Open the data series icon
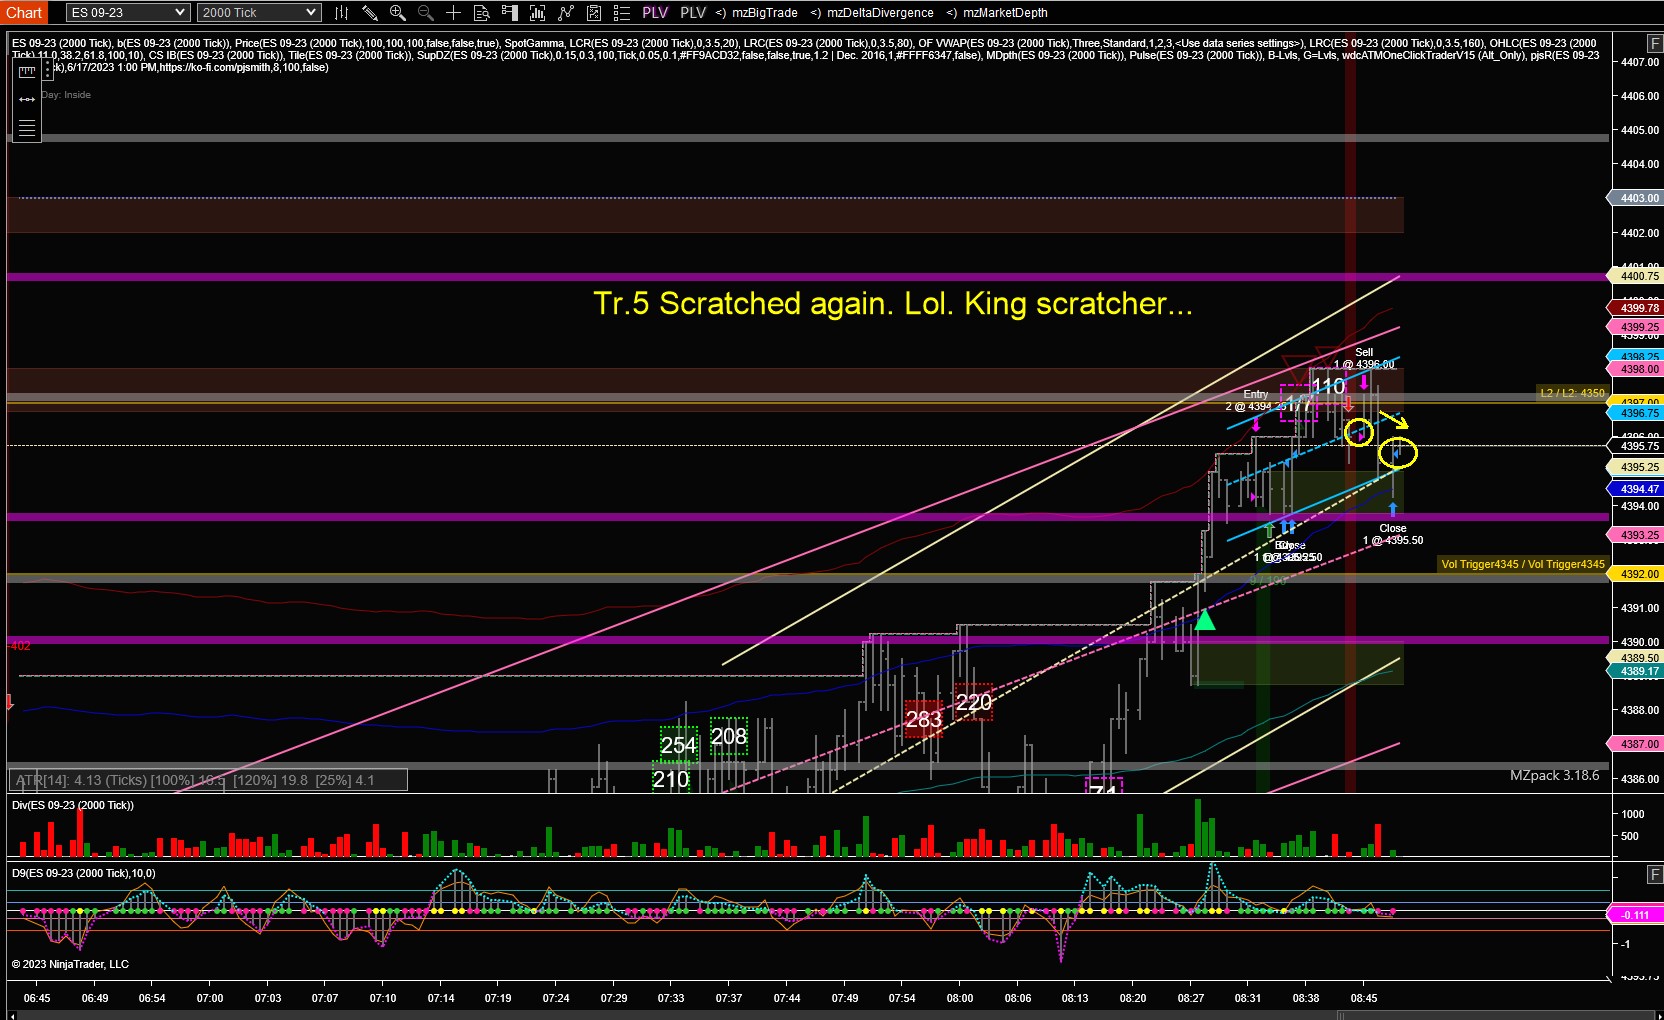Screen dimensions: 1664x1020 click(x=538, y=13)
